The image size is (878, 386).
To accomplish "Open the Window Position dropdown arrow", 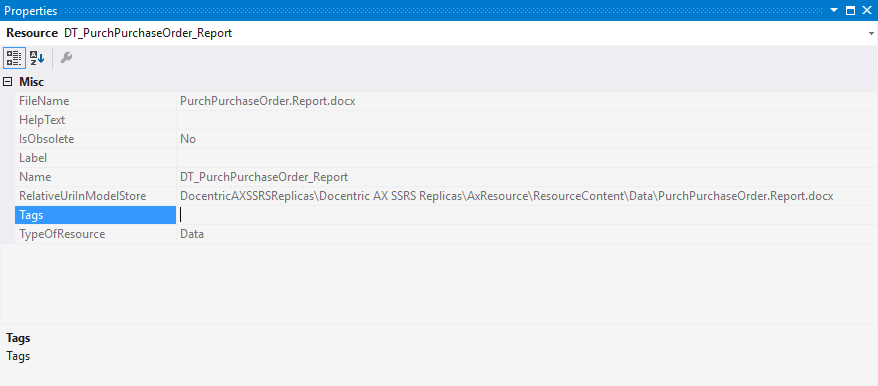I will pos(834,10).
